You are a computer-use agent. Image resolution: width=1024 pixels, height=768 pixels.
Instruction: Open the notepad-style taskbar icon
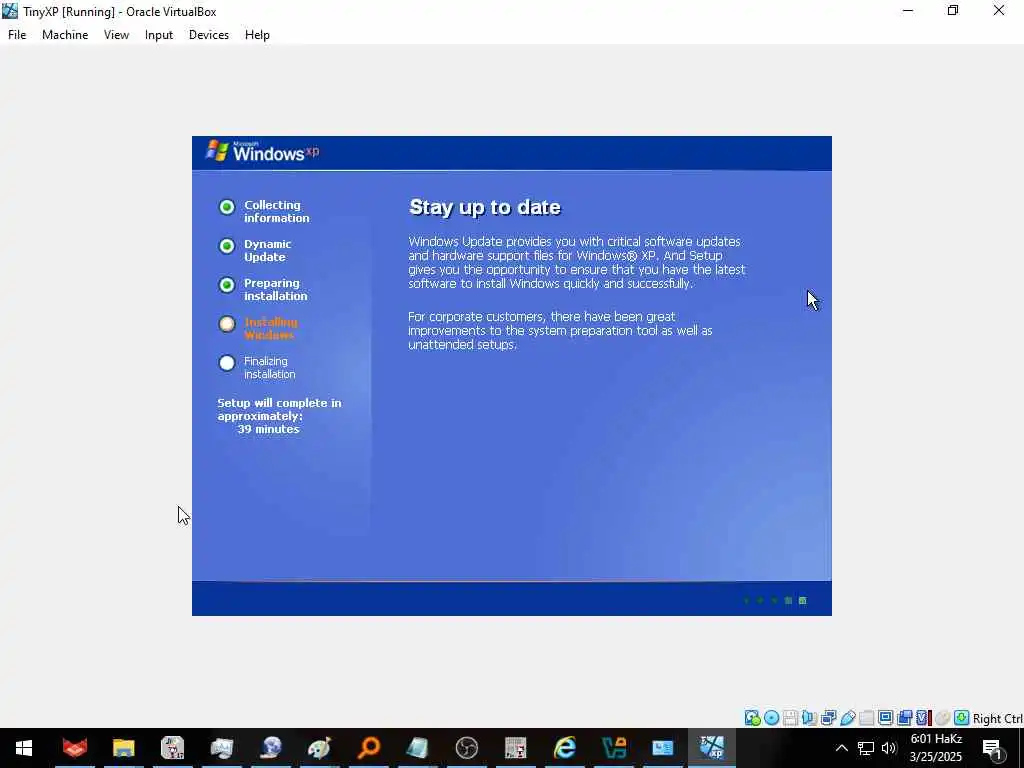(x=418, y=748)
